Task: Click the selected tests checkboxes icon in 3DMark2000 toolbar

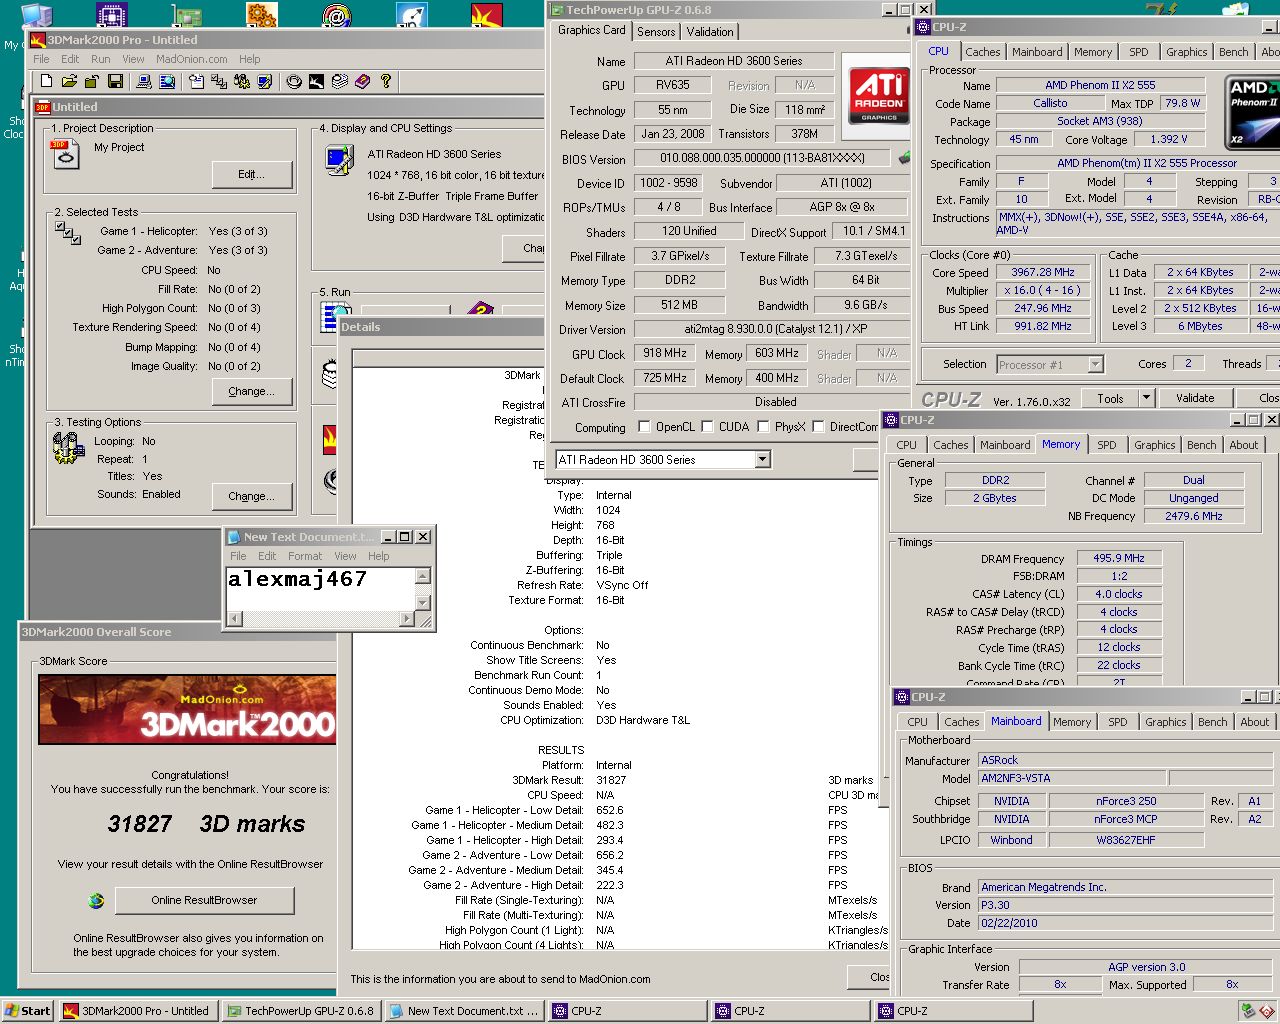Action: coord(219,81)
